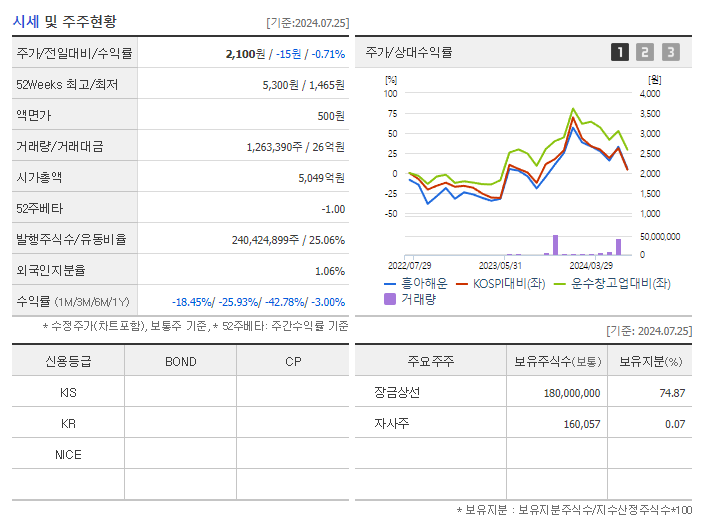This screenshot has height=525, width=702.
Task: Click the blue 흥아해운 legend line
Action: (x=390, y=284)
